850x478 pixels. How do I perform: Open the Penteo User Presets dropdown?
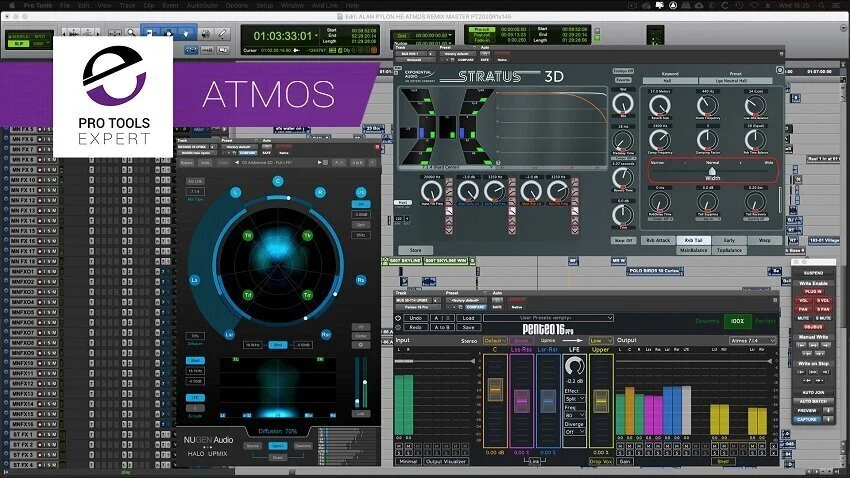549,318
